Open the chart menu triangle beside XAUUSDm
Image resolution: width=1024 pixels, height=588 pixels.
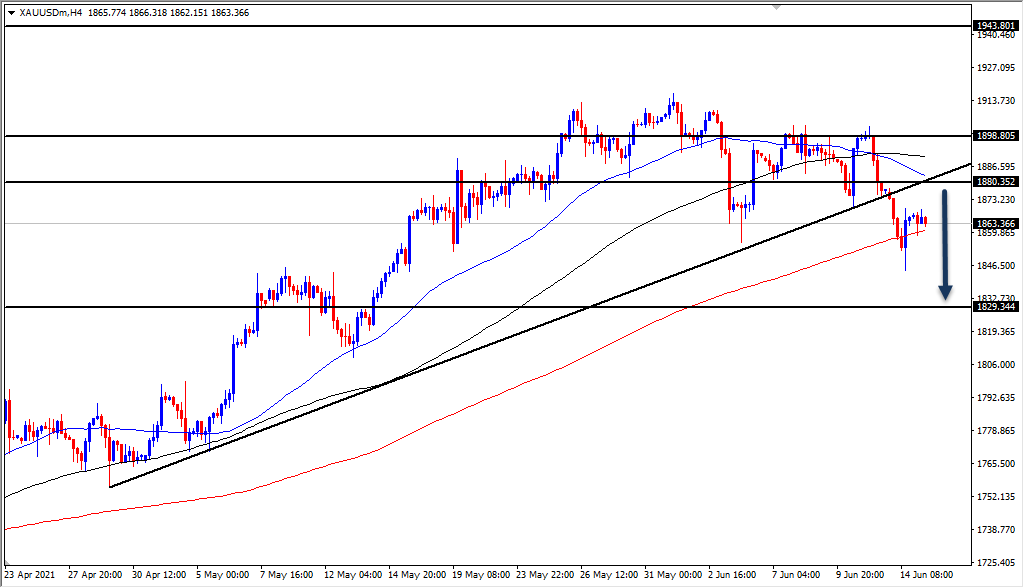(11, 12)
